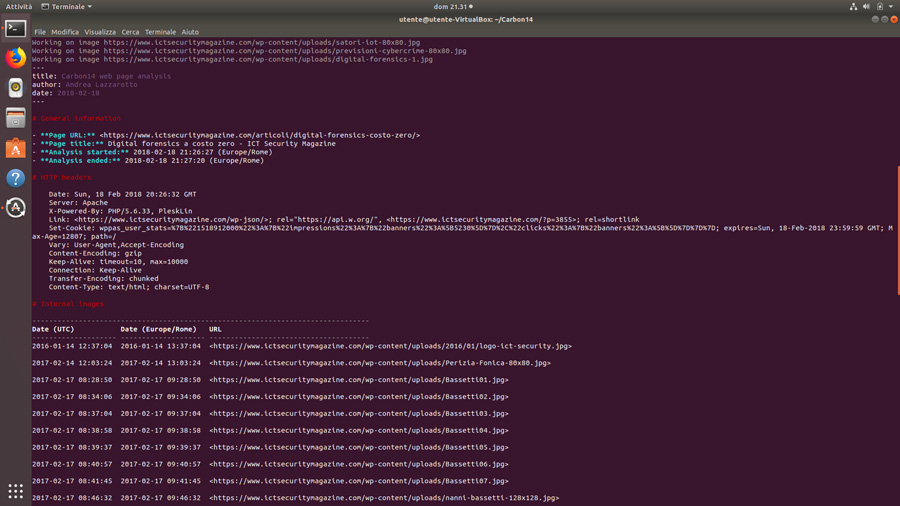The height and width of the screenshot is (506, 900).
Task: Click the previsioni-cybercrime-80x80.jpg URL line
Action: pyautogui.click(x=249, y=51)
